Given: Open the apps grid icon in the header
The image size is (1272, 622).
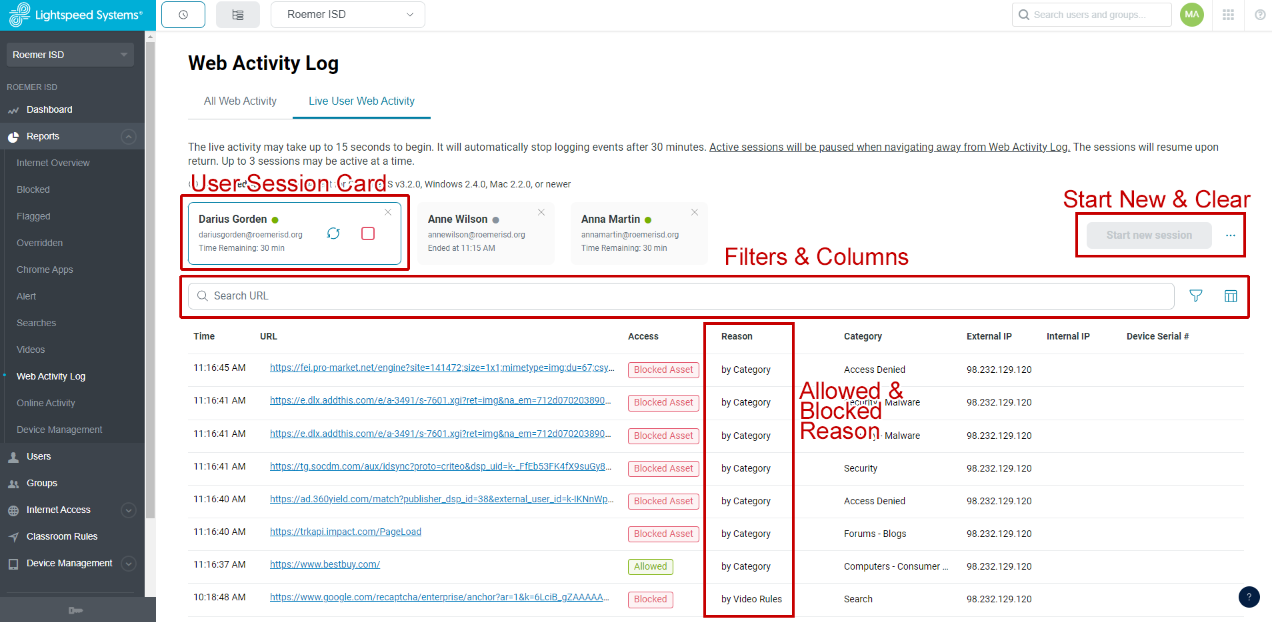Looking at the screenshot, I should pyautogui.click(x=1228, y=14).
